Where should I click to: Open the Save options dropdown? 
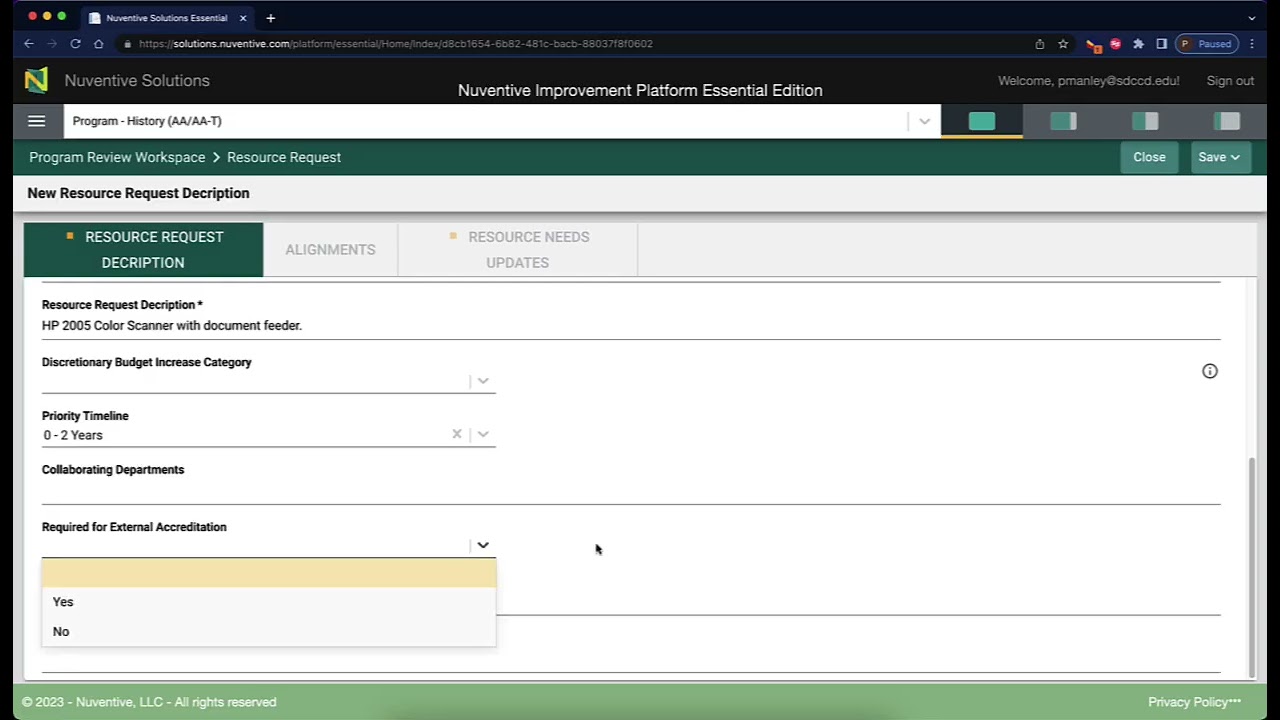click(1220, 157)
